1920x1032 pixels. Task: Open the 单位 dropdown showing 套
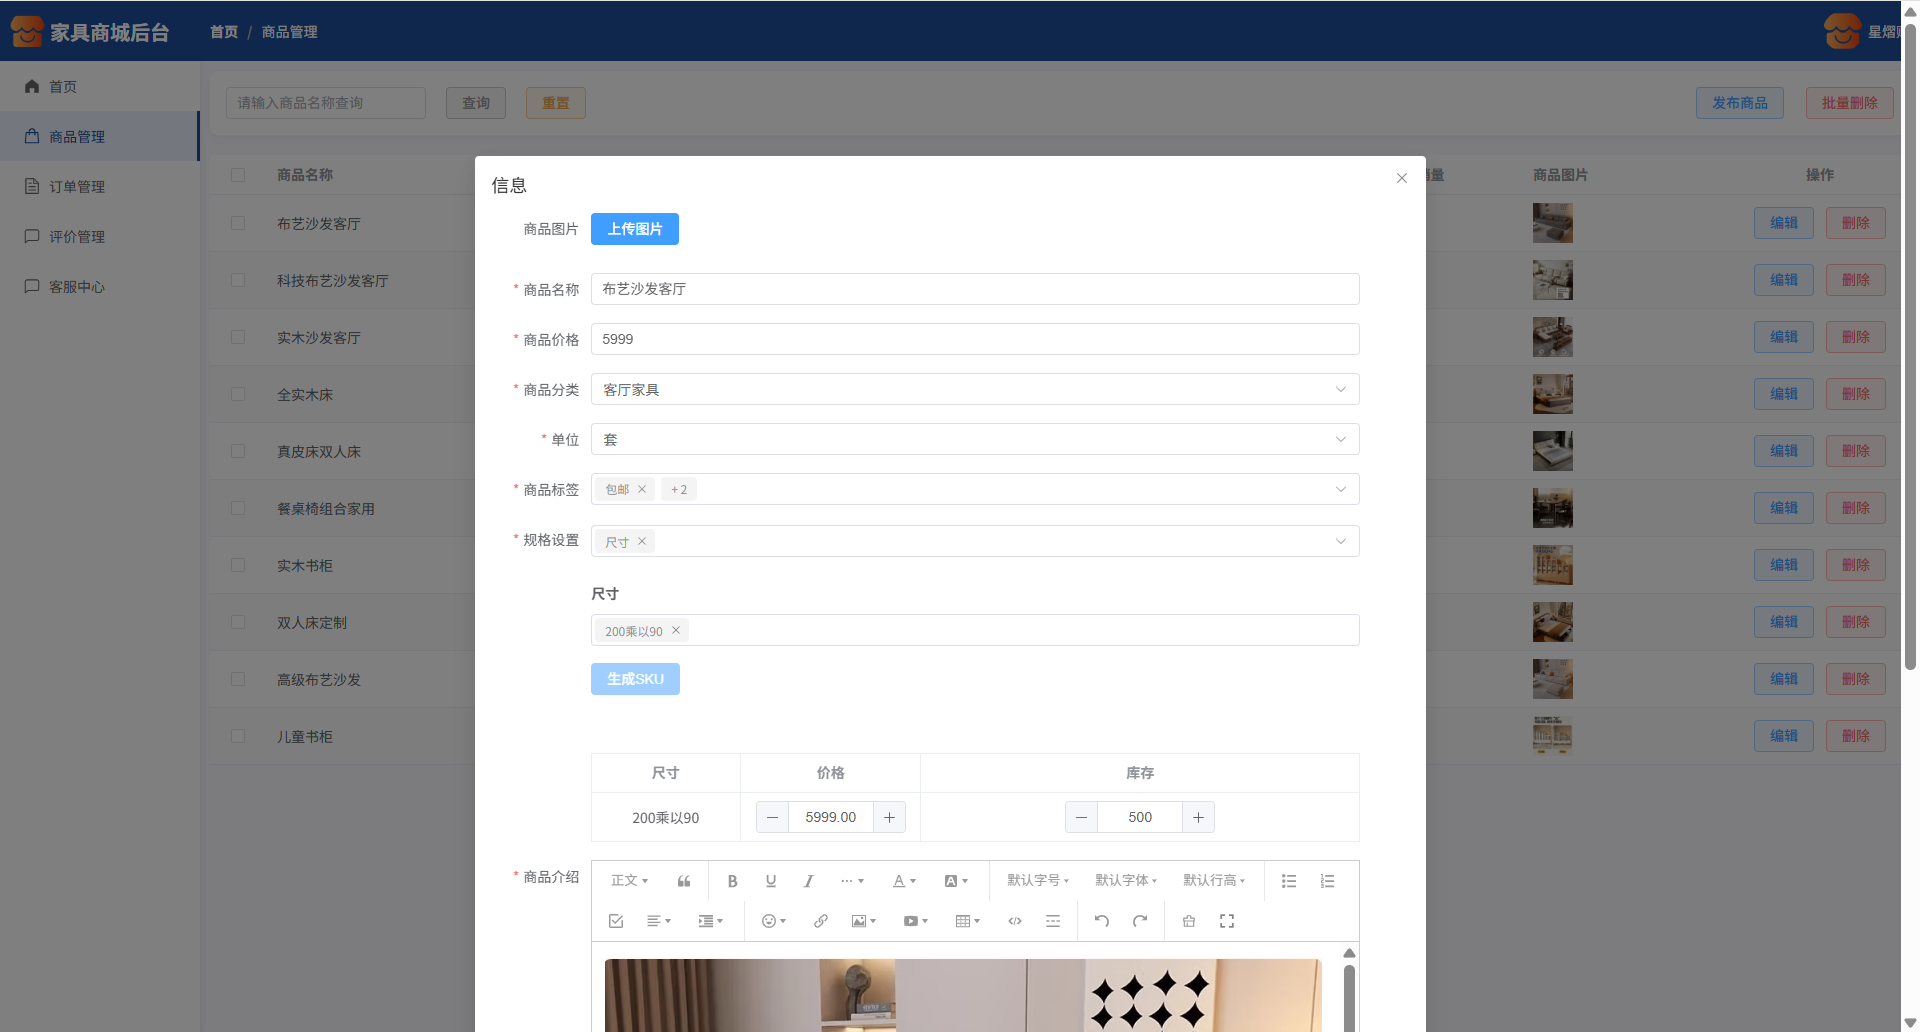(974, 439)
